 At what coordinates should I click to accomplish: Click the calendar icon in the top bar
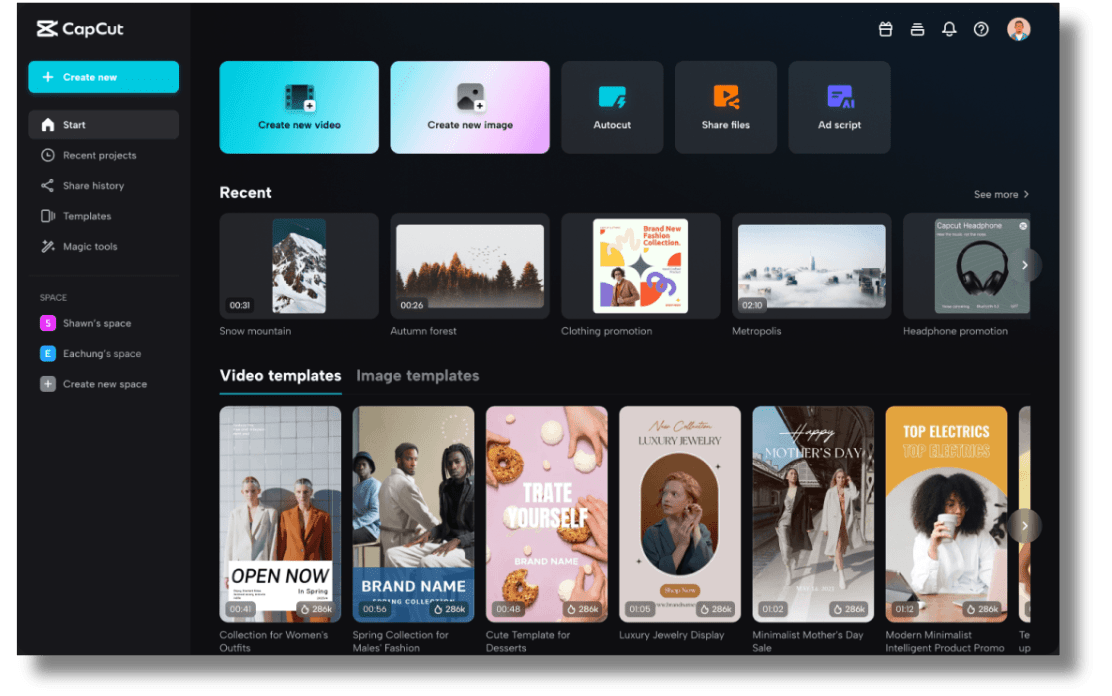coord(885,30)
